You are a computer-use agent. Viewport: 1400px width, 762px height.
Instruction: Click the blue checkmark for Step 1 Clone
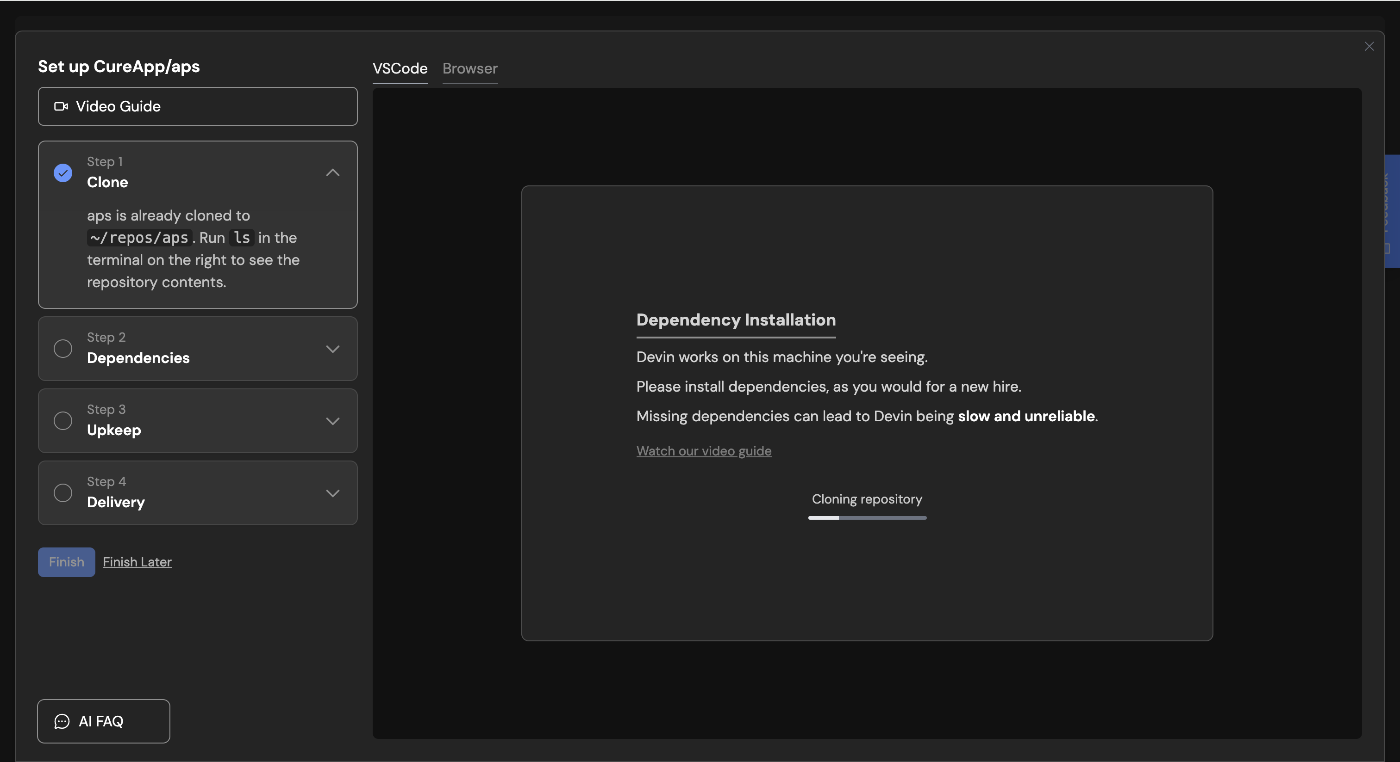(63, 173)
